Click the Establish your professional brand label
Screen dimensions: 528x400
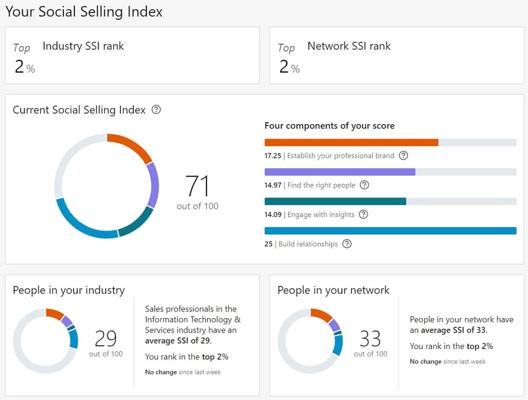coord(340,156)
